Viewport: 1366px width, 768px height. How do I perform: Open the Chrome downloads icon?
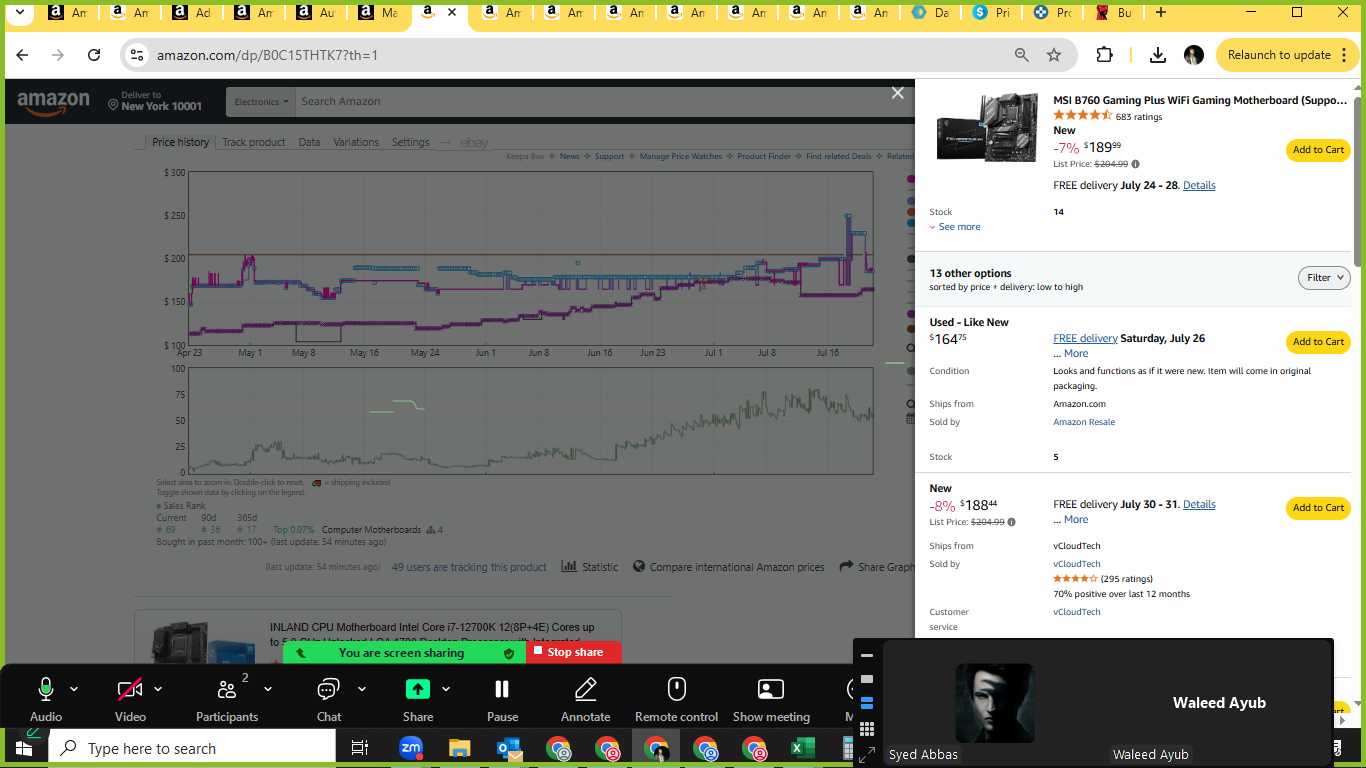click(1158, 55)
